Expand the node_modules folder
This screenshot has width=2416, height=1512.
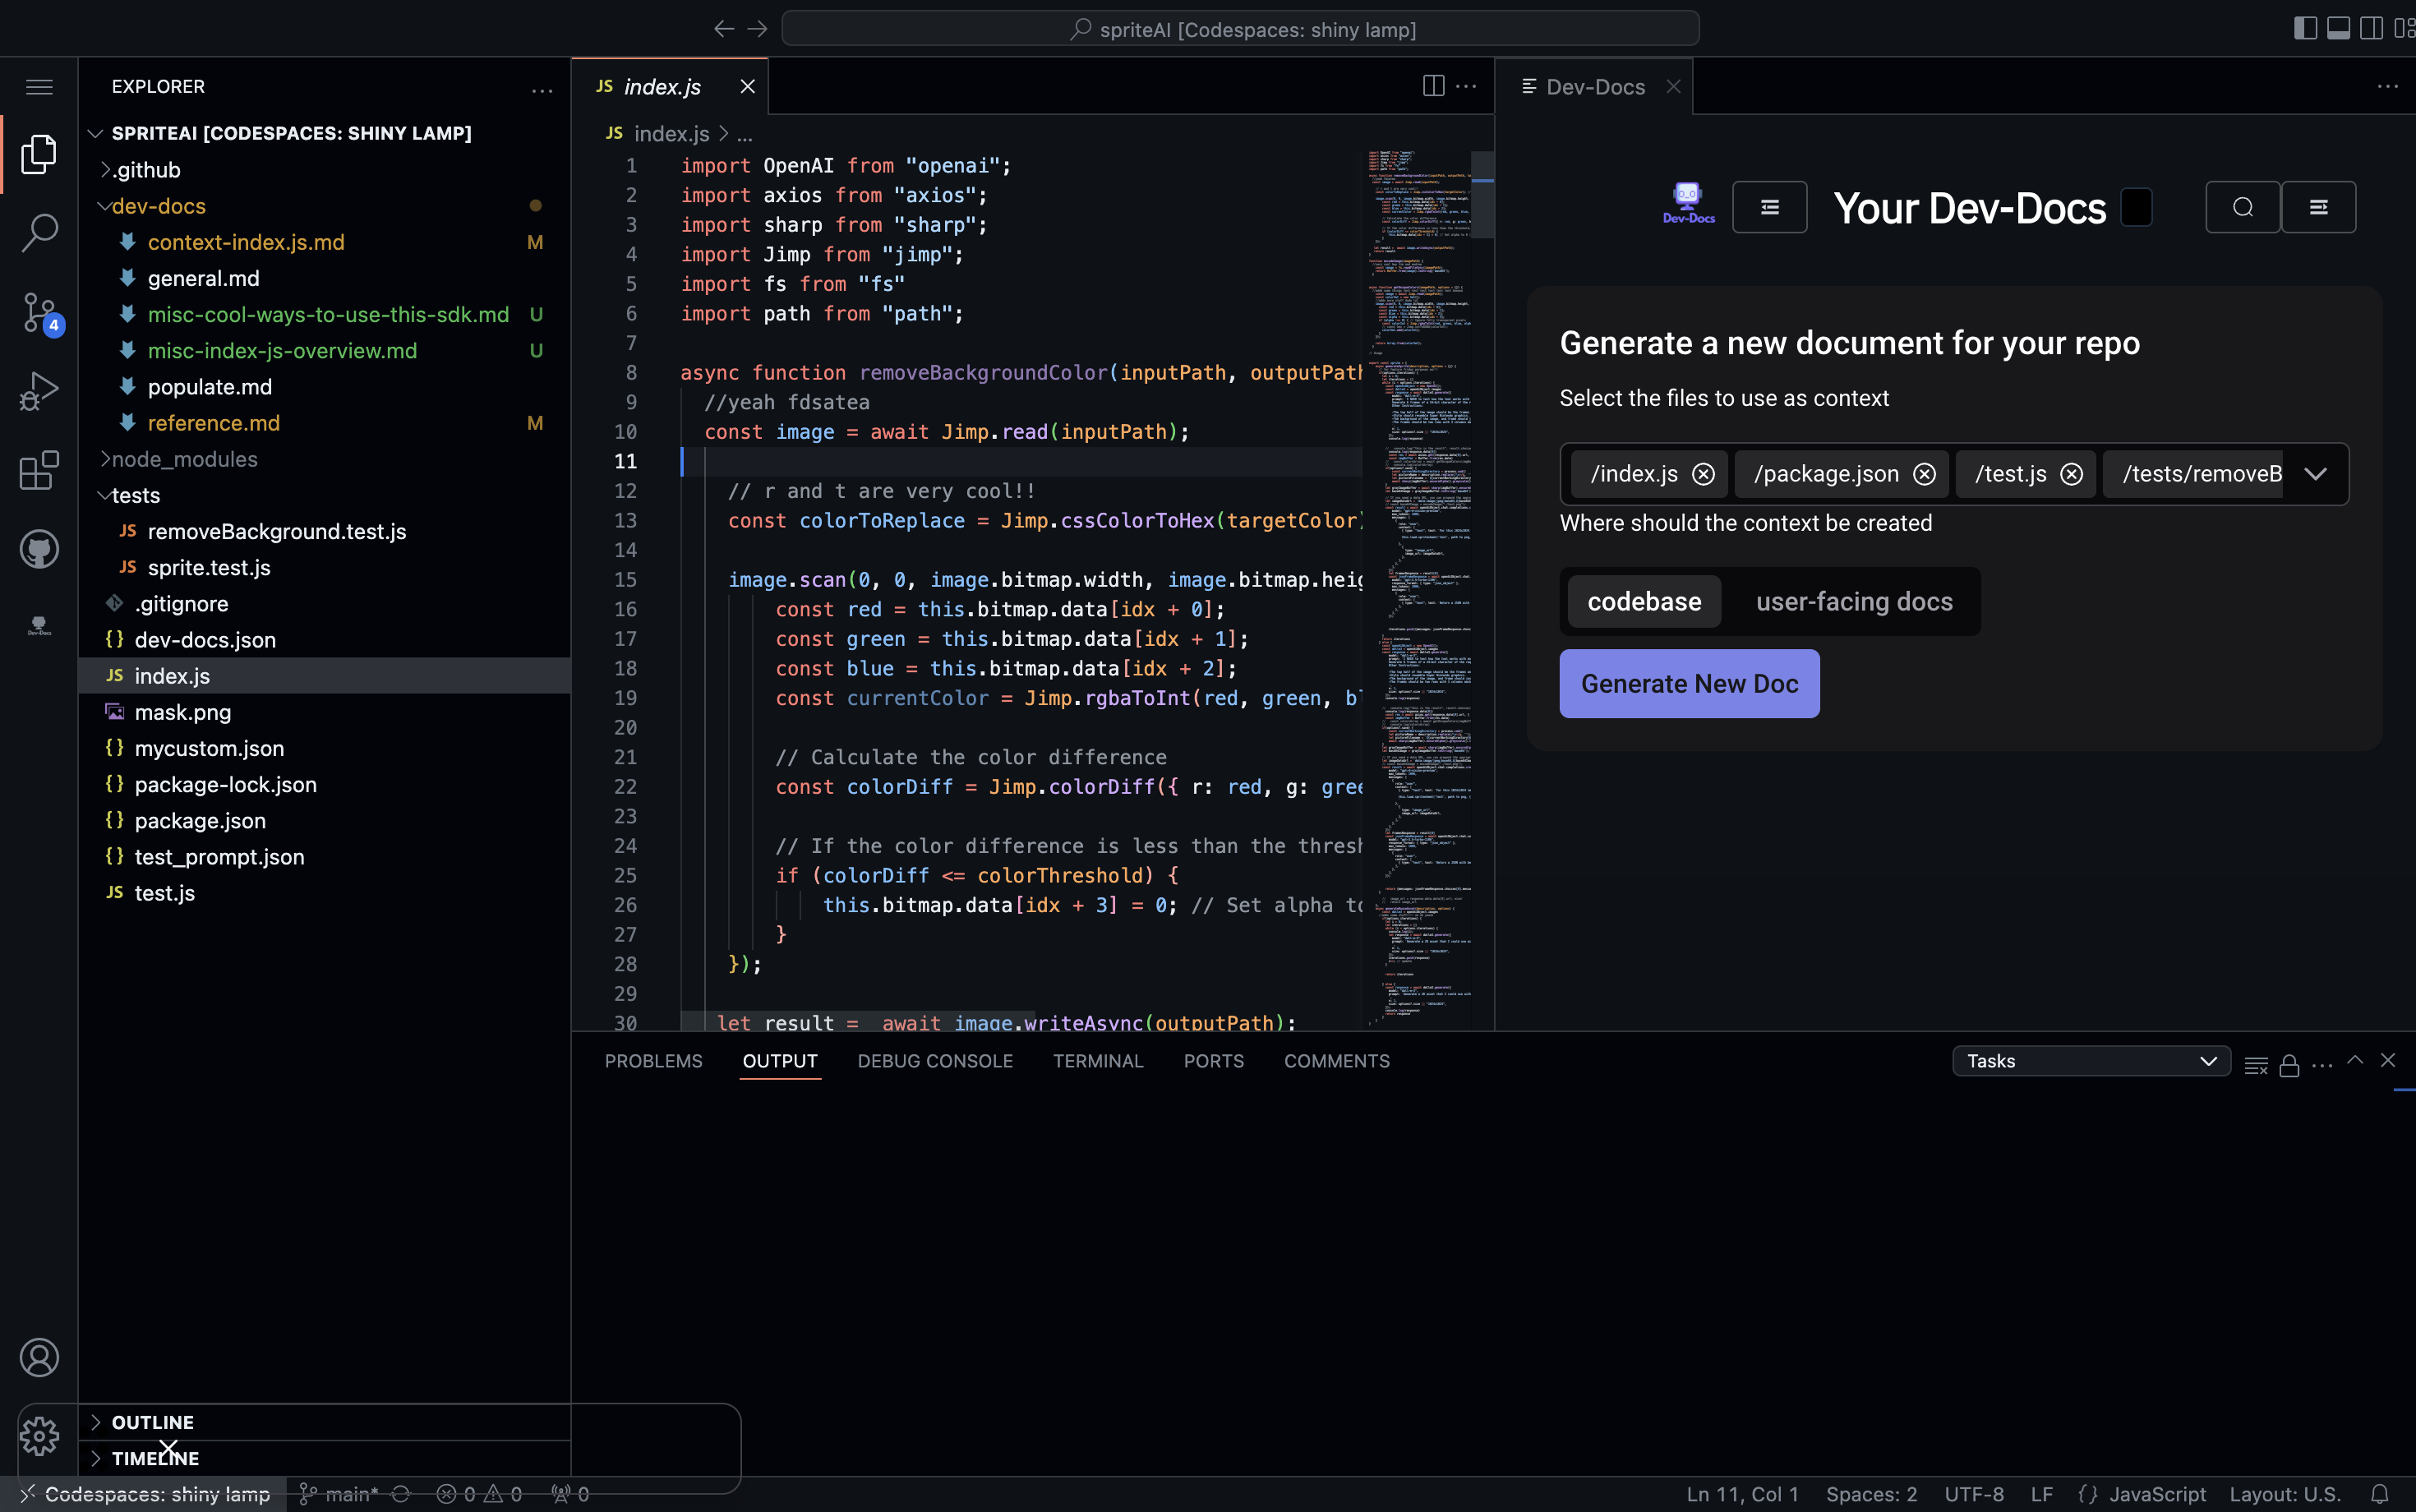pos(184,459)
